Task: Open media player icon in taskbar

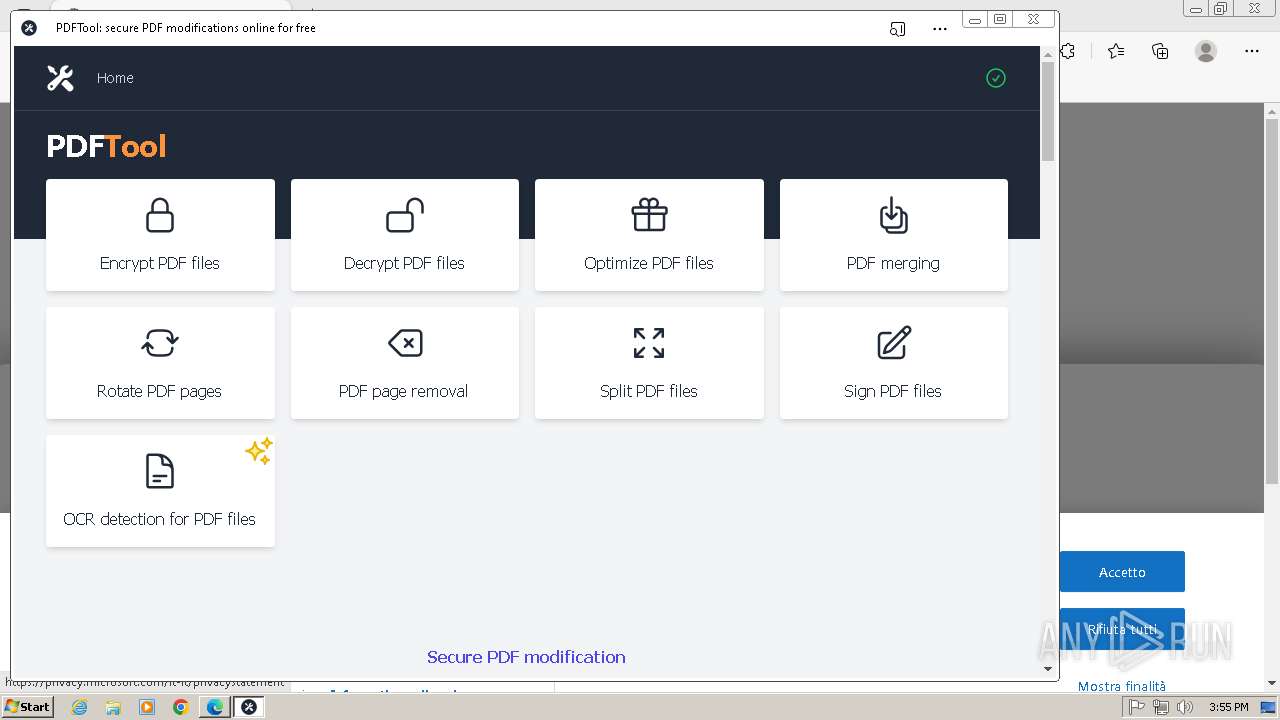Action: click(x=147, y=707)
